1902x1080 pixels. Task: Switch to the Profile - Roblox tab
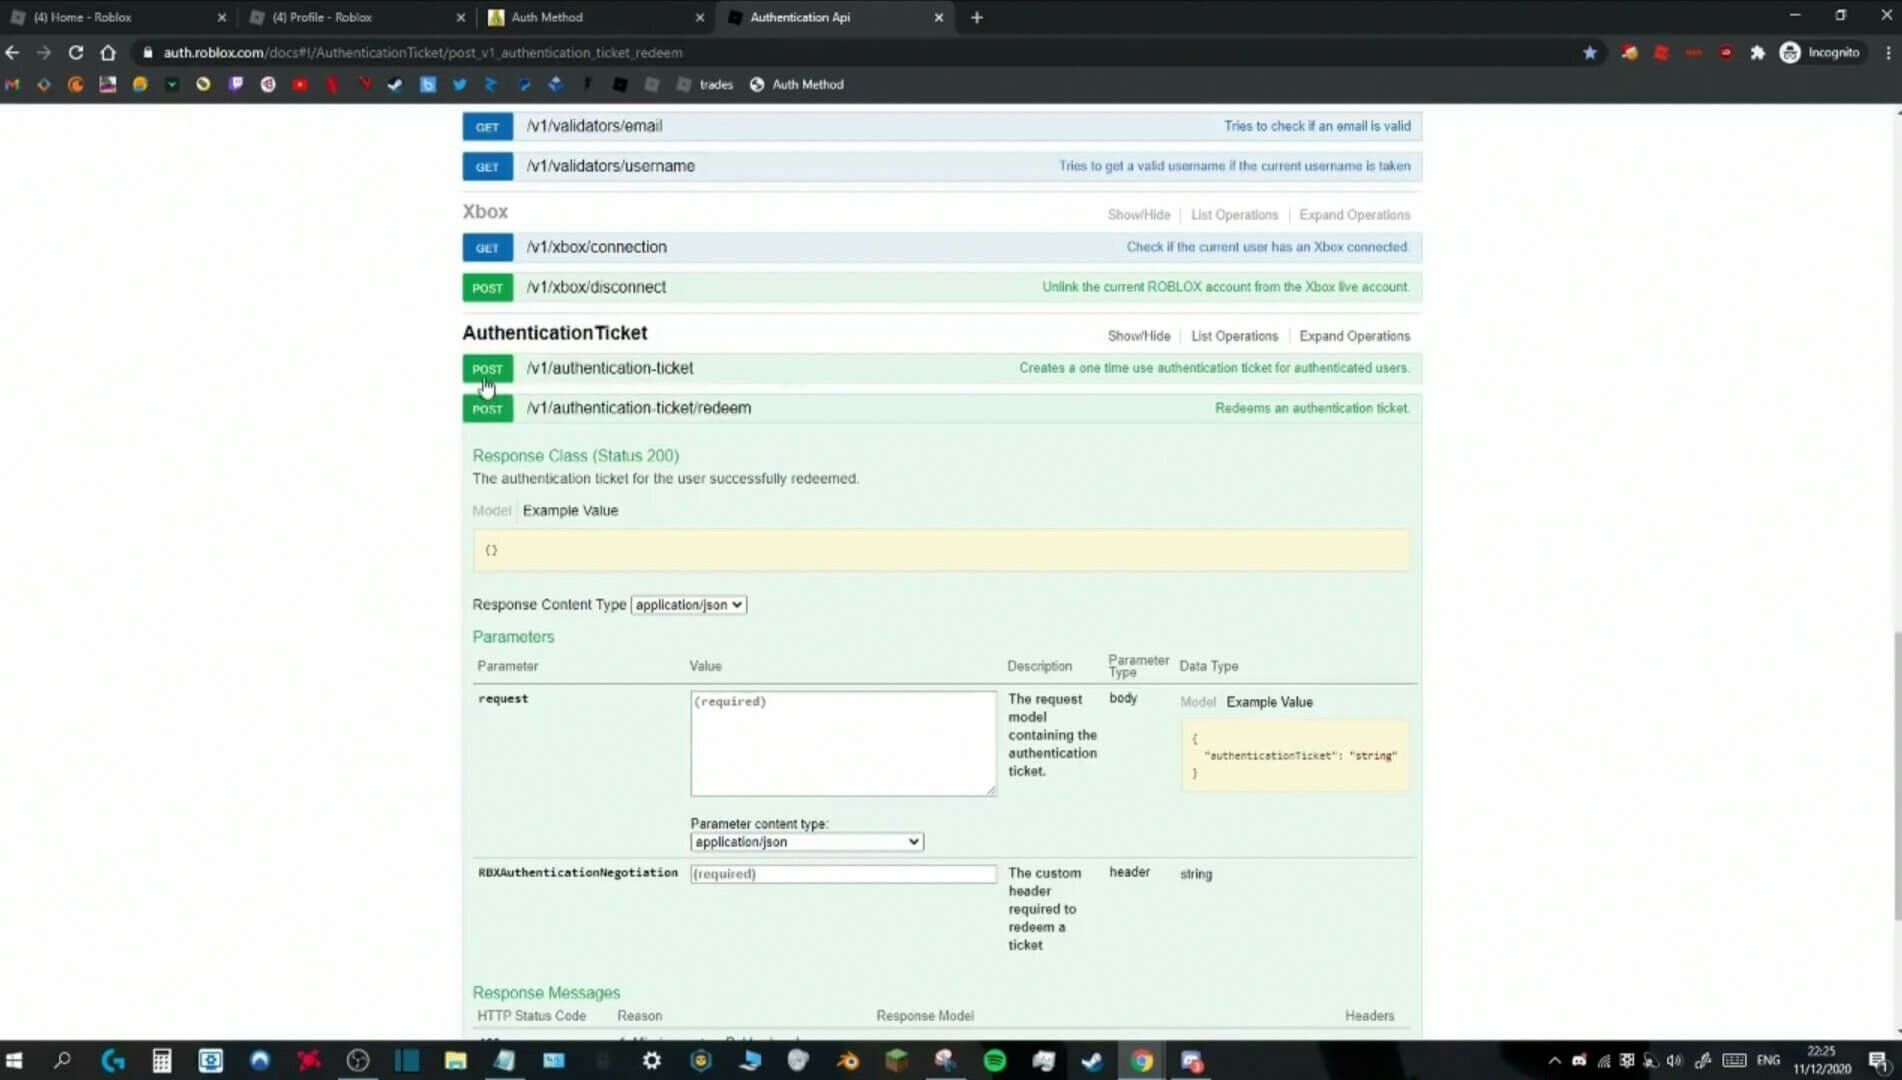pyautogui.click(x=350, y=17)
